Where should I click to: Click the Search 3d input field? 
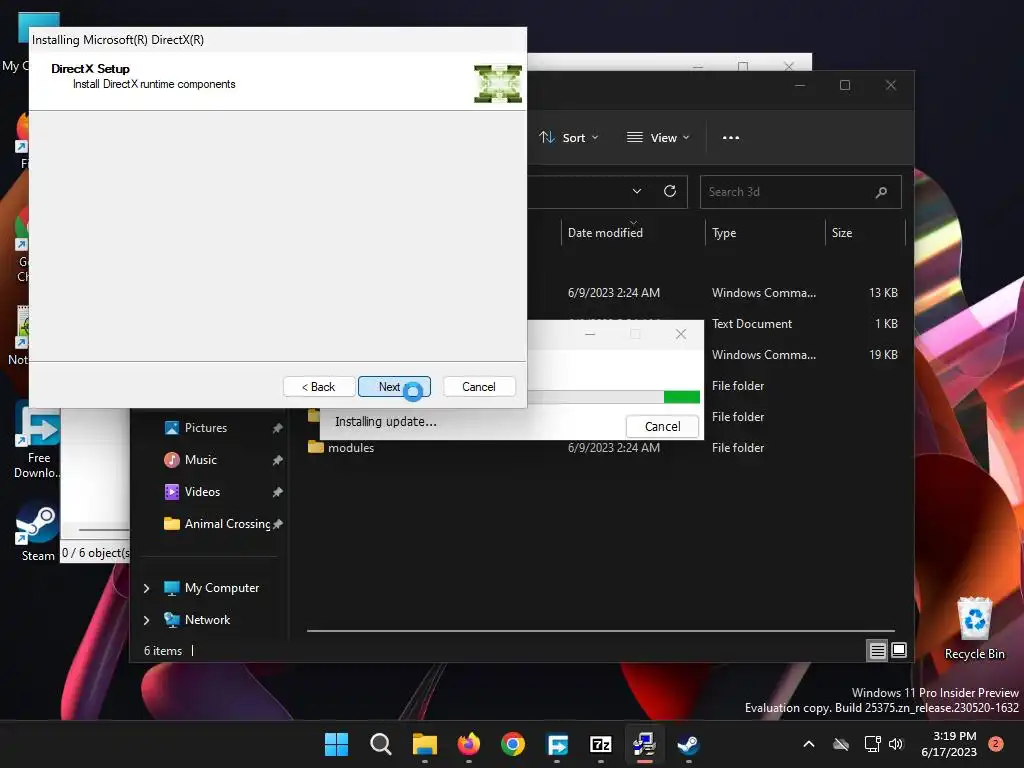coord(788,192)
